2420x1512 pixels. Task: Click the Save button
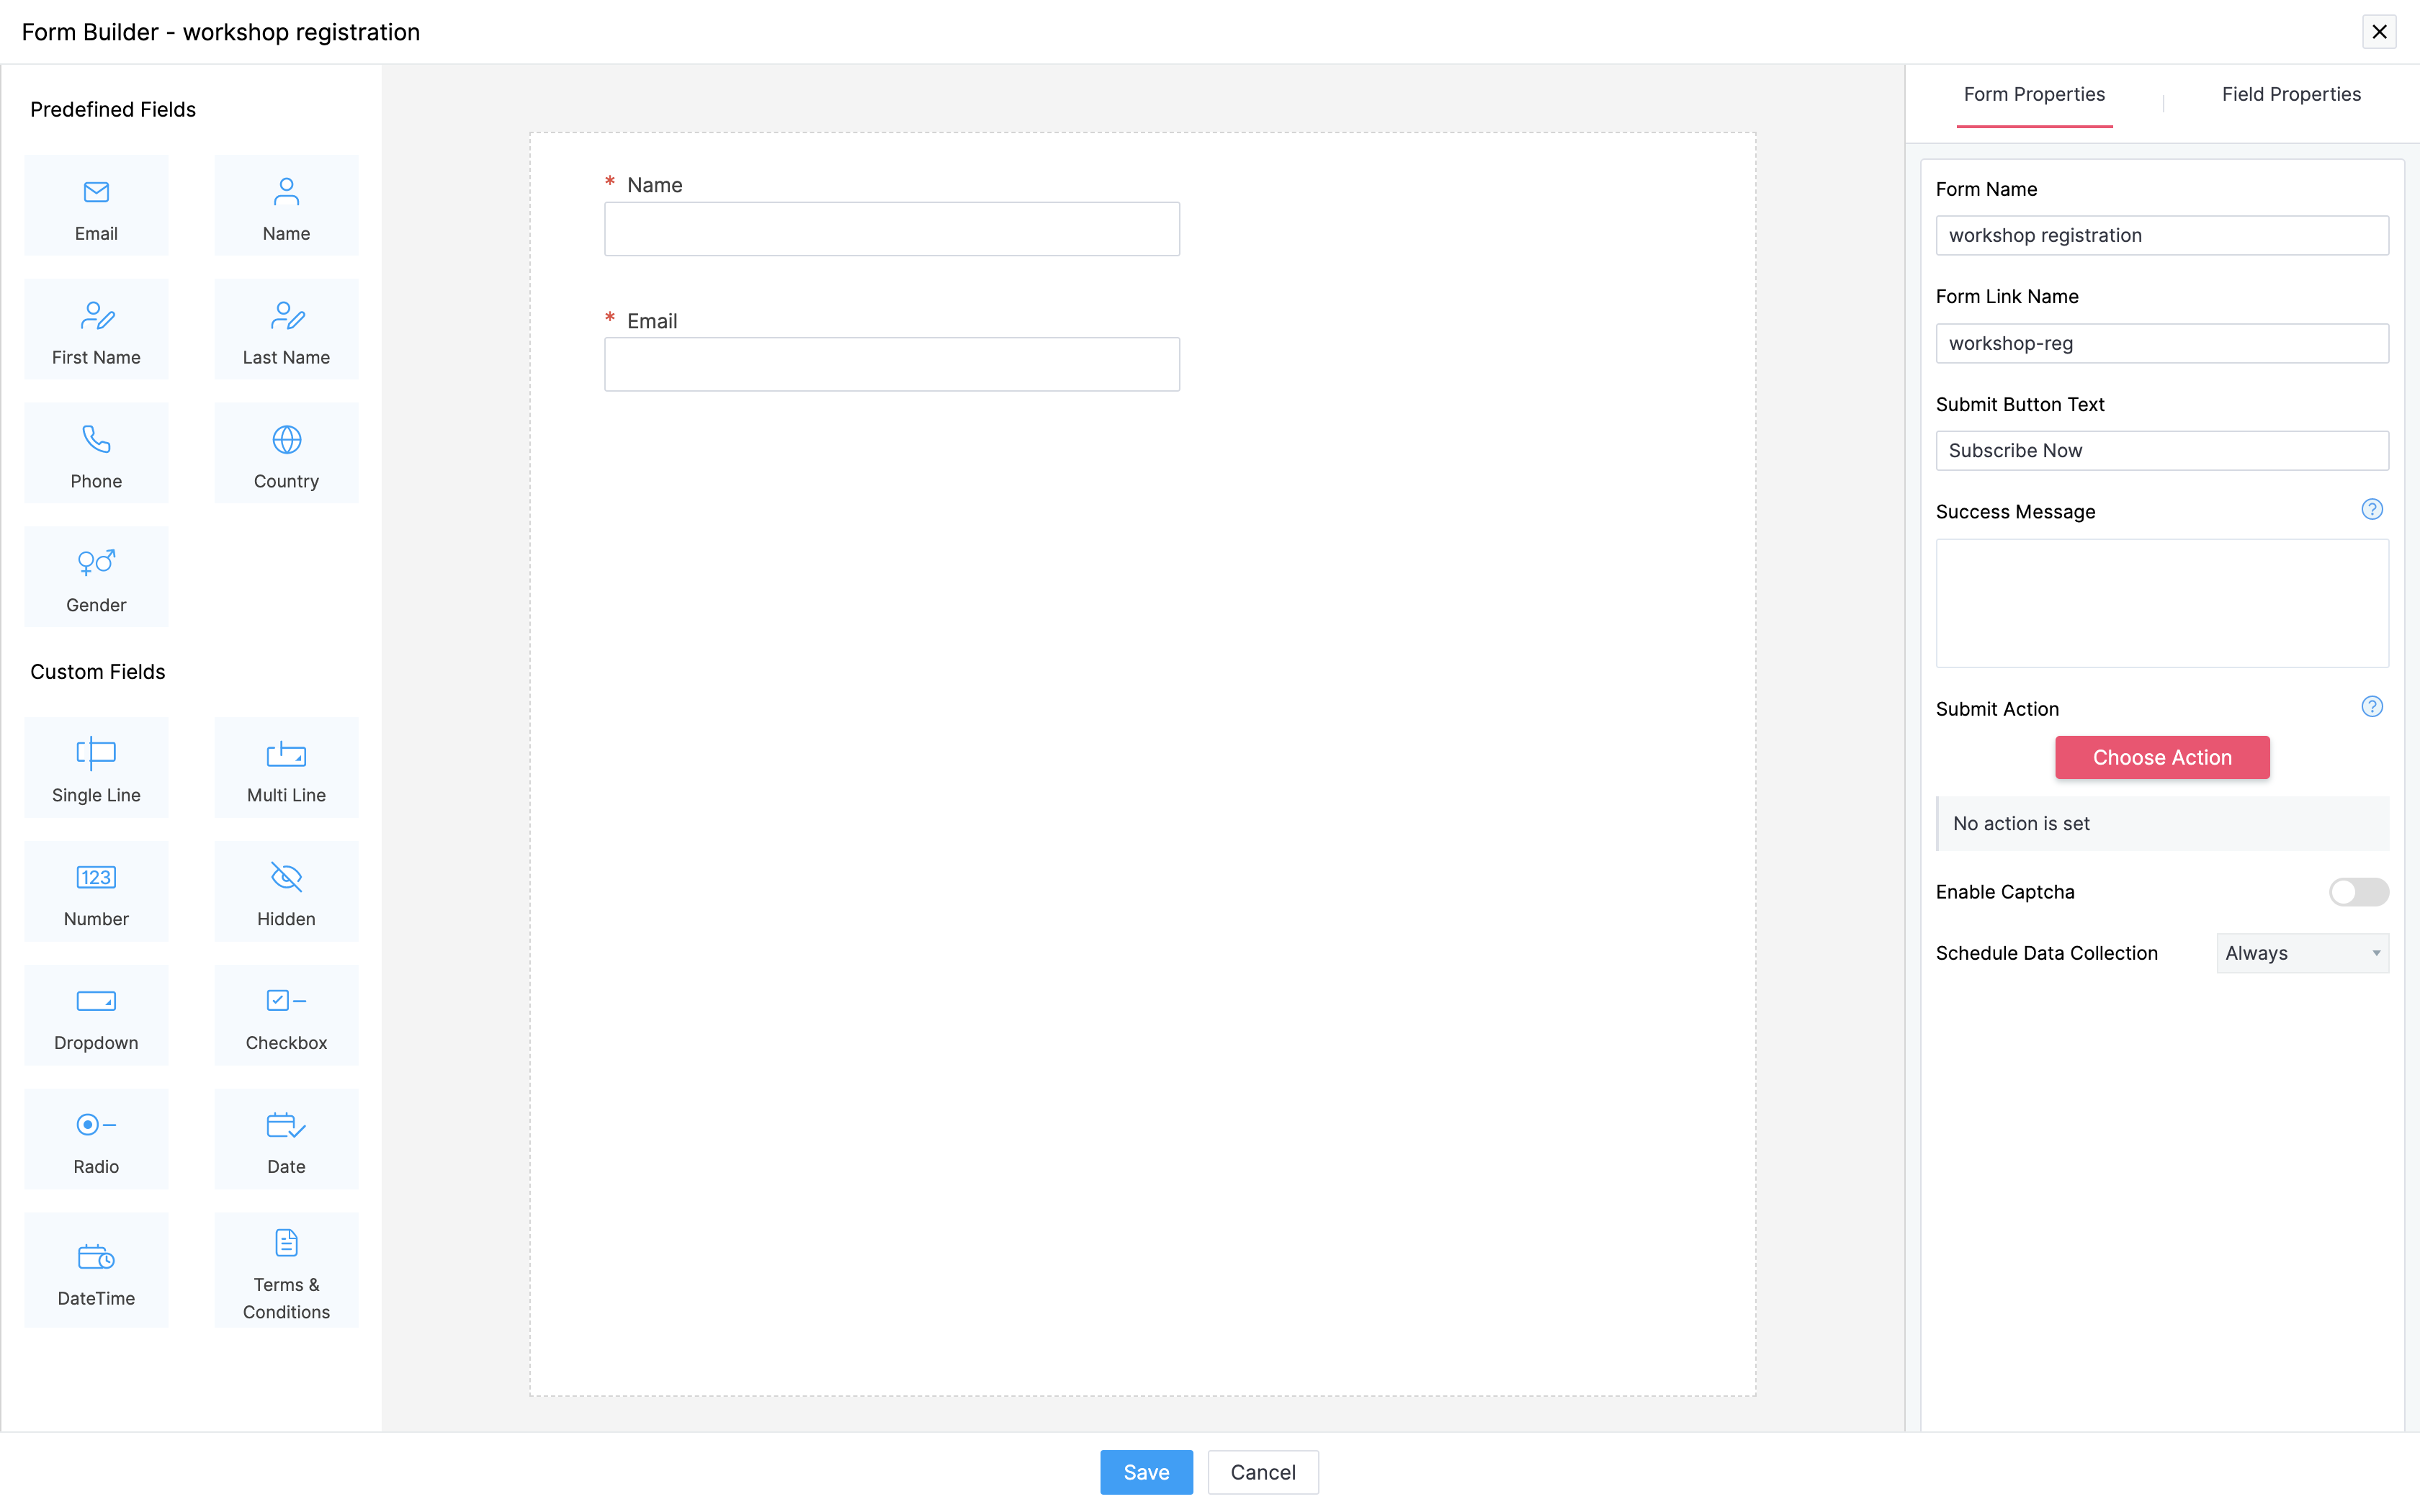[x=1145, y=1472]
